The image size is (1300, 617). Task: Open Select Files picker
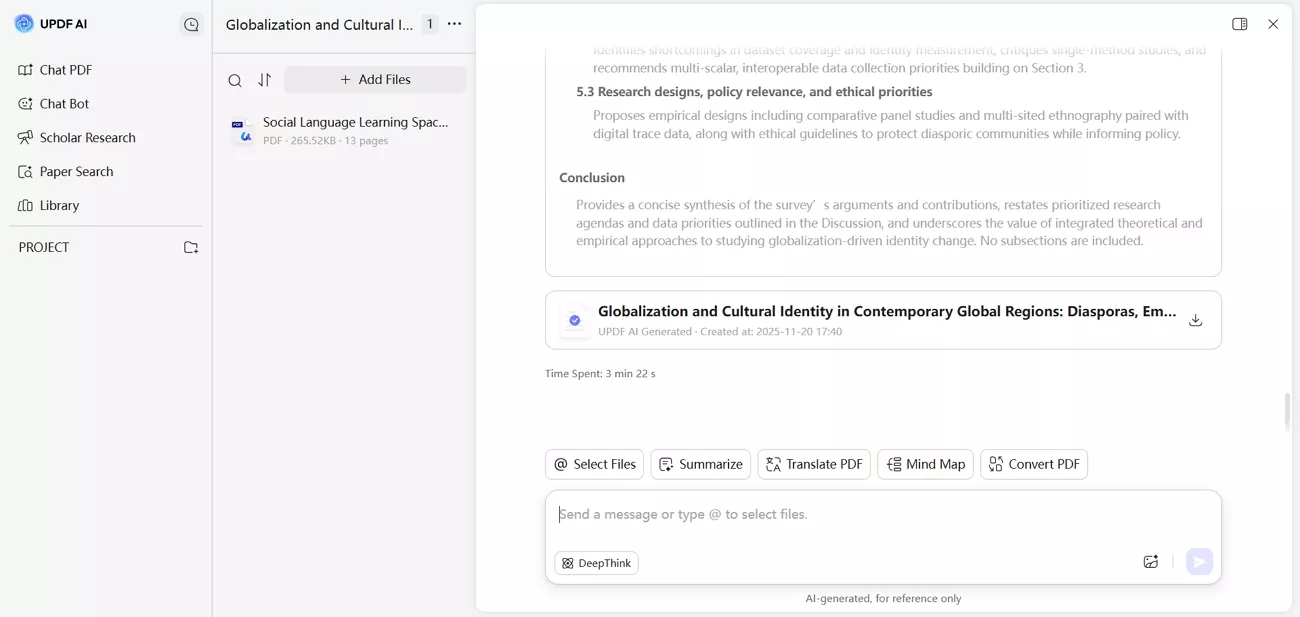click(x=594, y=464)
